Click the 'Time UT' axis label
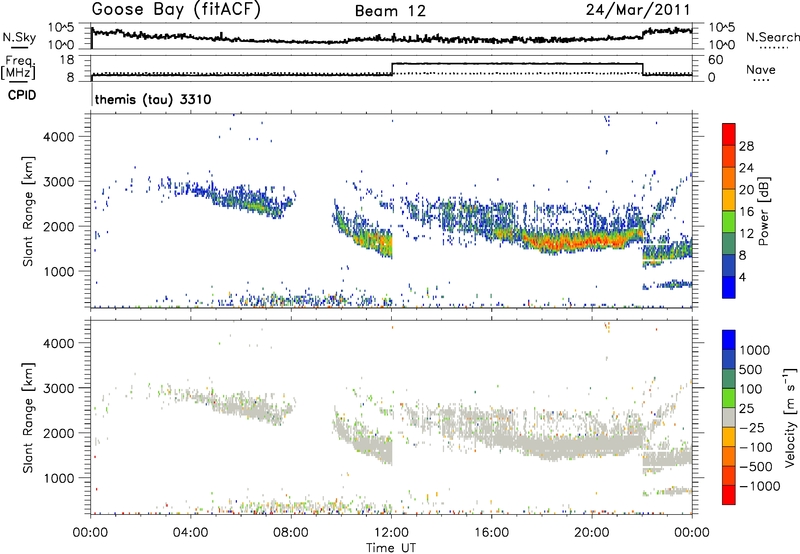This screenshot has height=554, width=800. tap(391, 548)
